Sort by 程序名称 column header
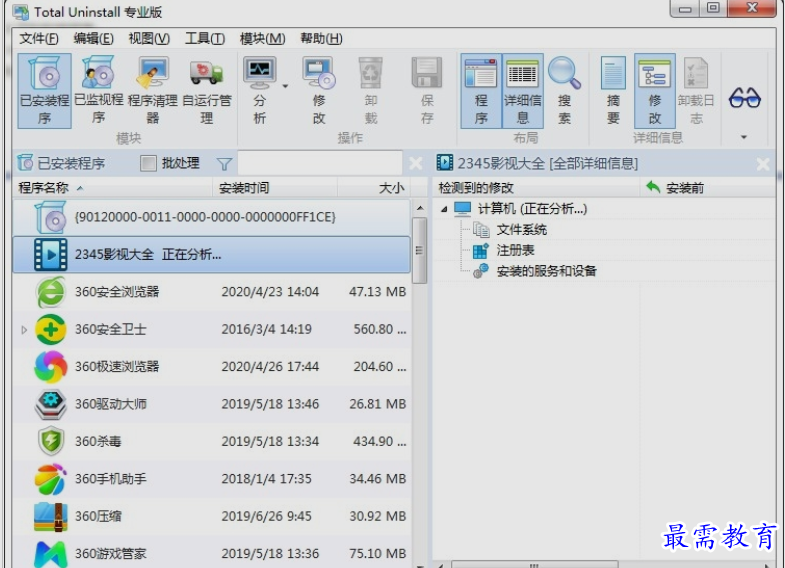 (113, 188)
